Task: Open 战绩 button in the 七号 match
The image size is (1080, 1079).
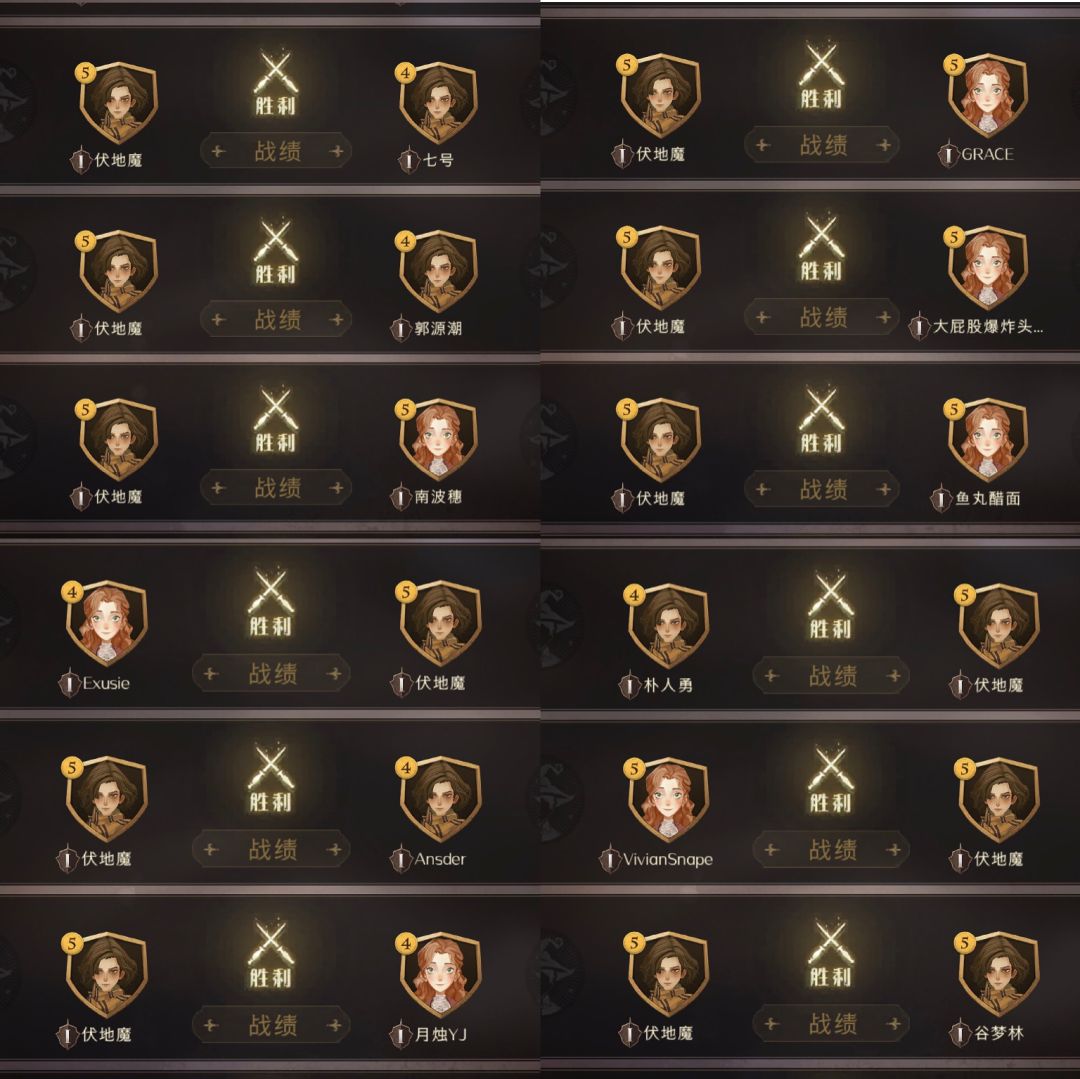Action: (x=277, y=151)
